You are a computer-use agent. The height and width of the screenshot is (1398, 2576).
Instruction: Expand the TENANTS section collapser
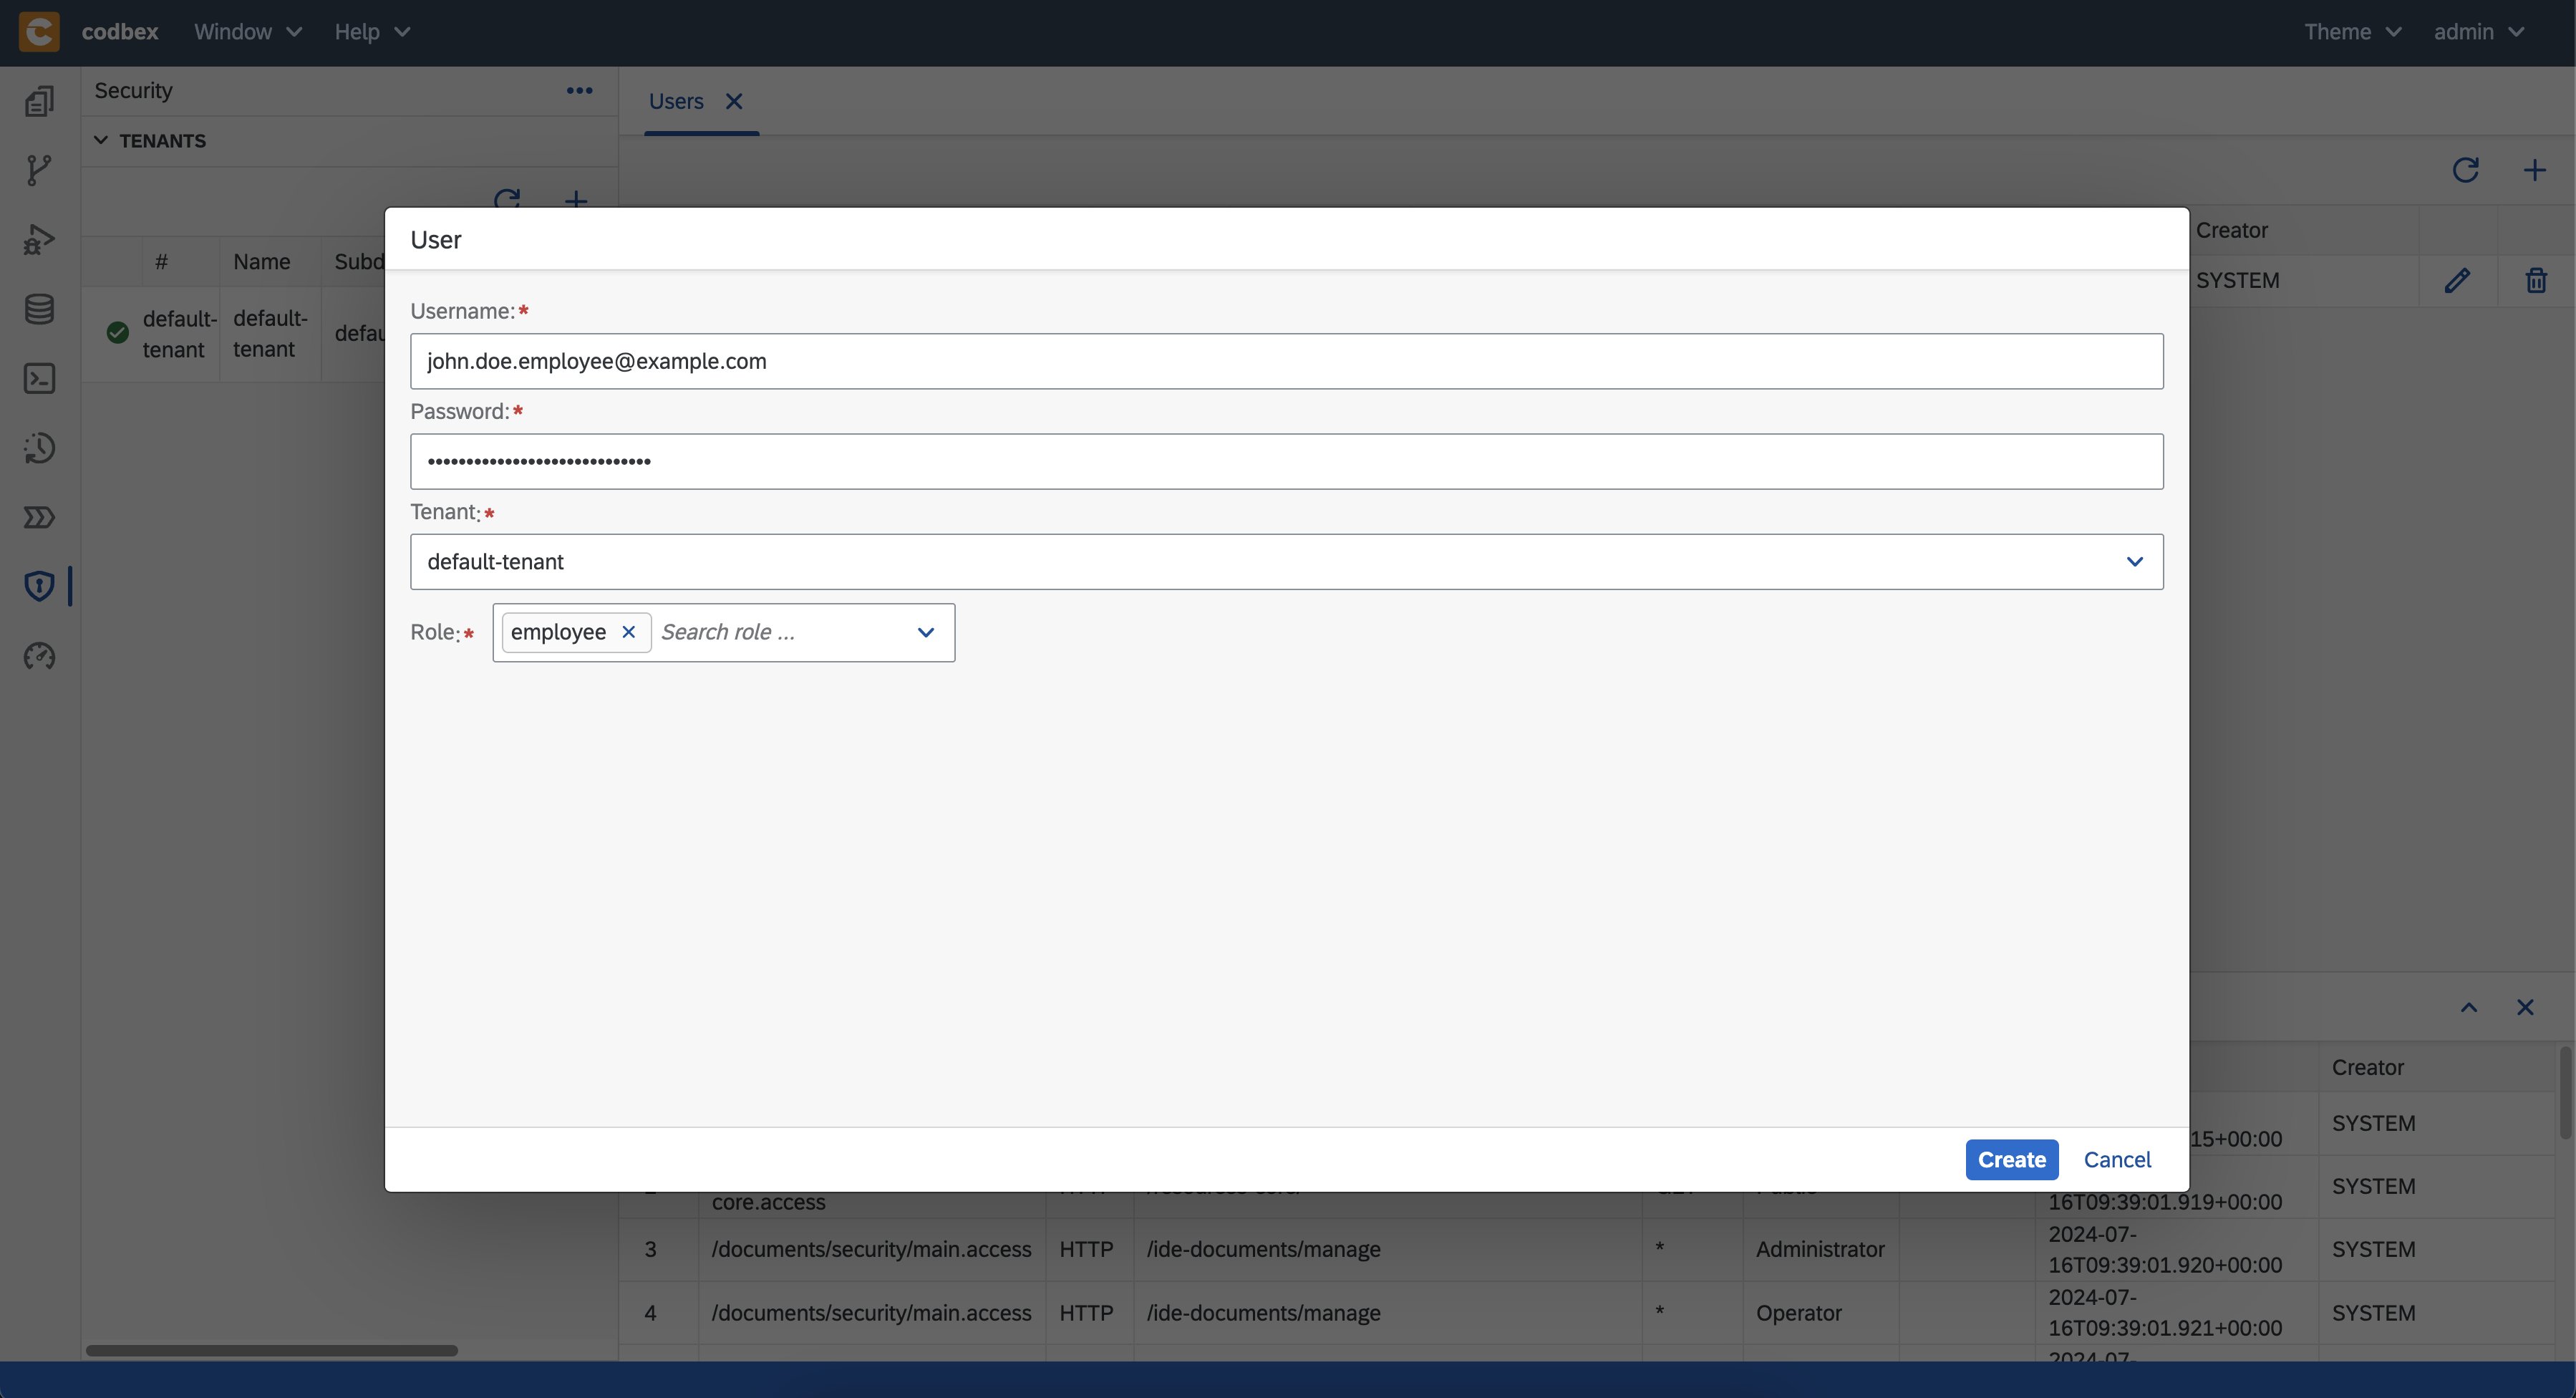[x=97, y=141]
